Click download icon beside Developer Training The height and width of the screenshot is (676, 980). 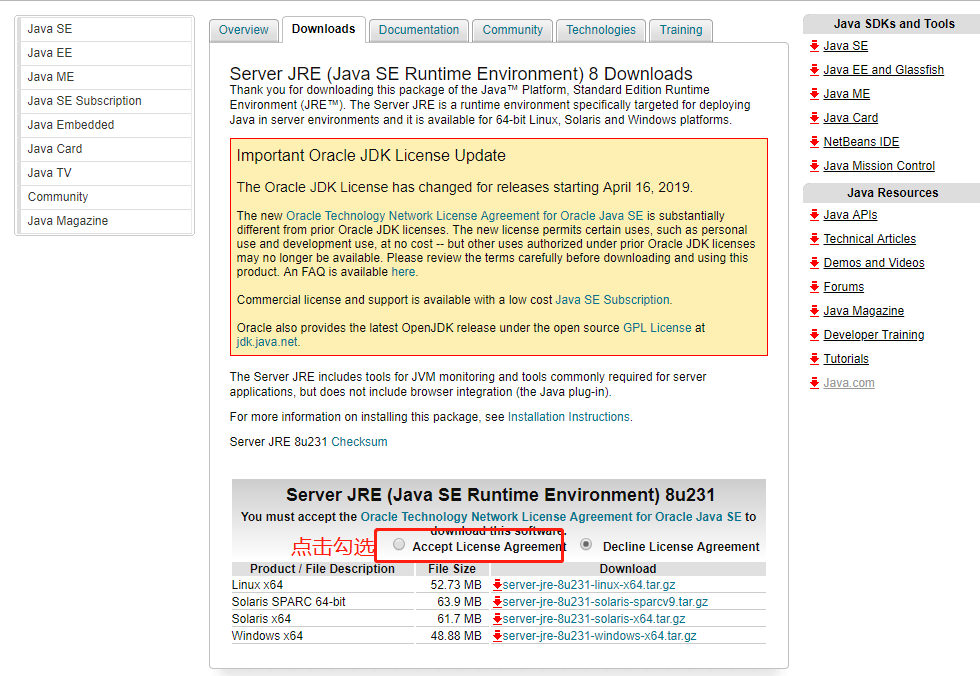pyautogui.click(x=815, y=334)
